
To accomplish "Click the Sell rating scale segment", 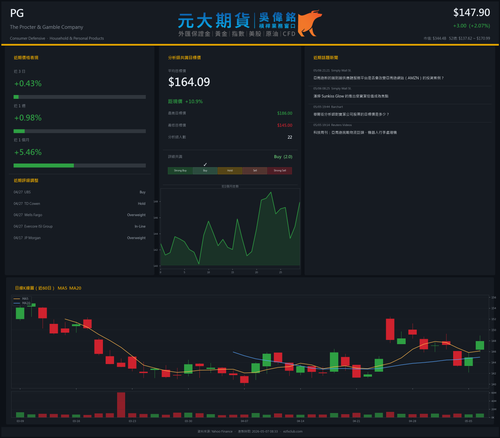I will click(x=255, y=171).
